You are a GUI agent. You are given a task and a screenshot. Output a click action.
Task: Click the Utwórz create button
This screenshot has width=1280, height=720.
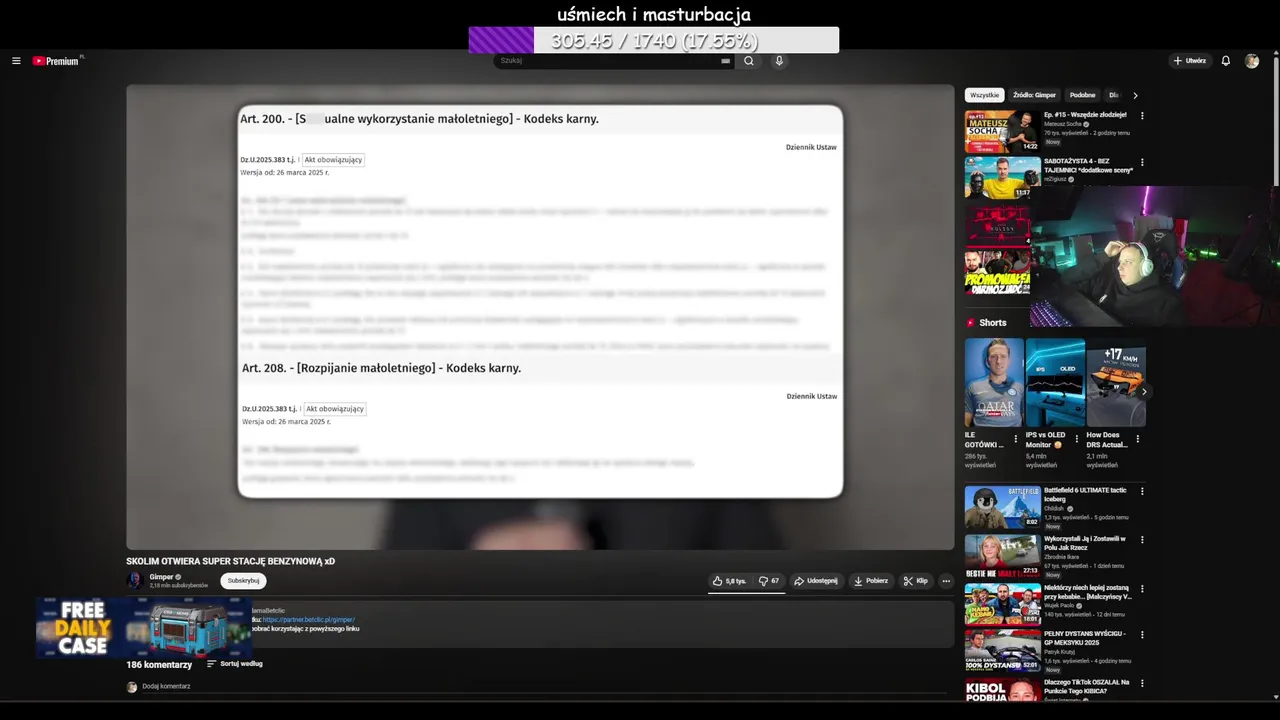coord(1190,61)
